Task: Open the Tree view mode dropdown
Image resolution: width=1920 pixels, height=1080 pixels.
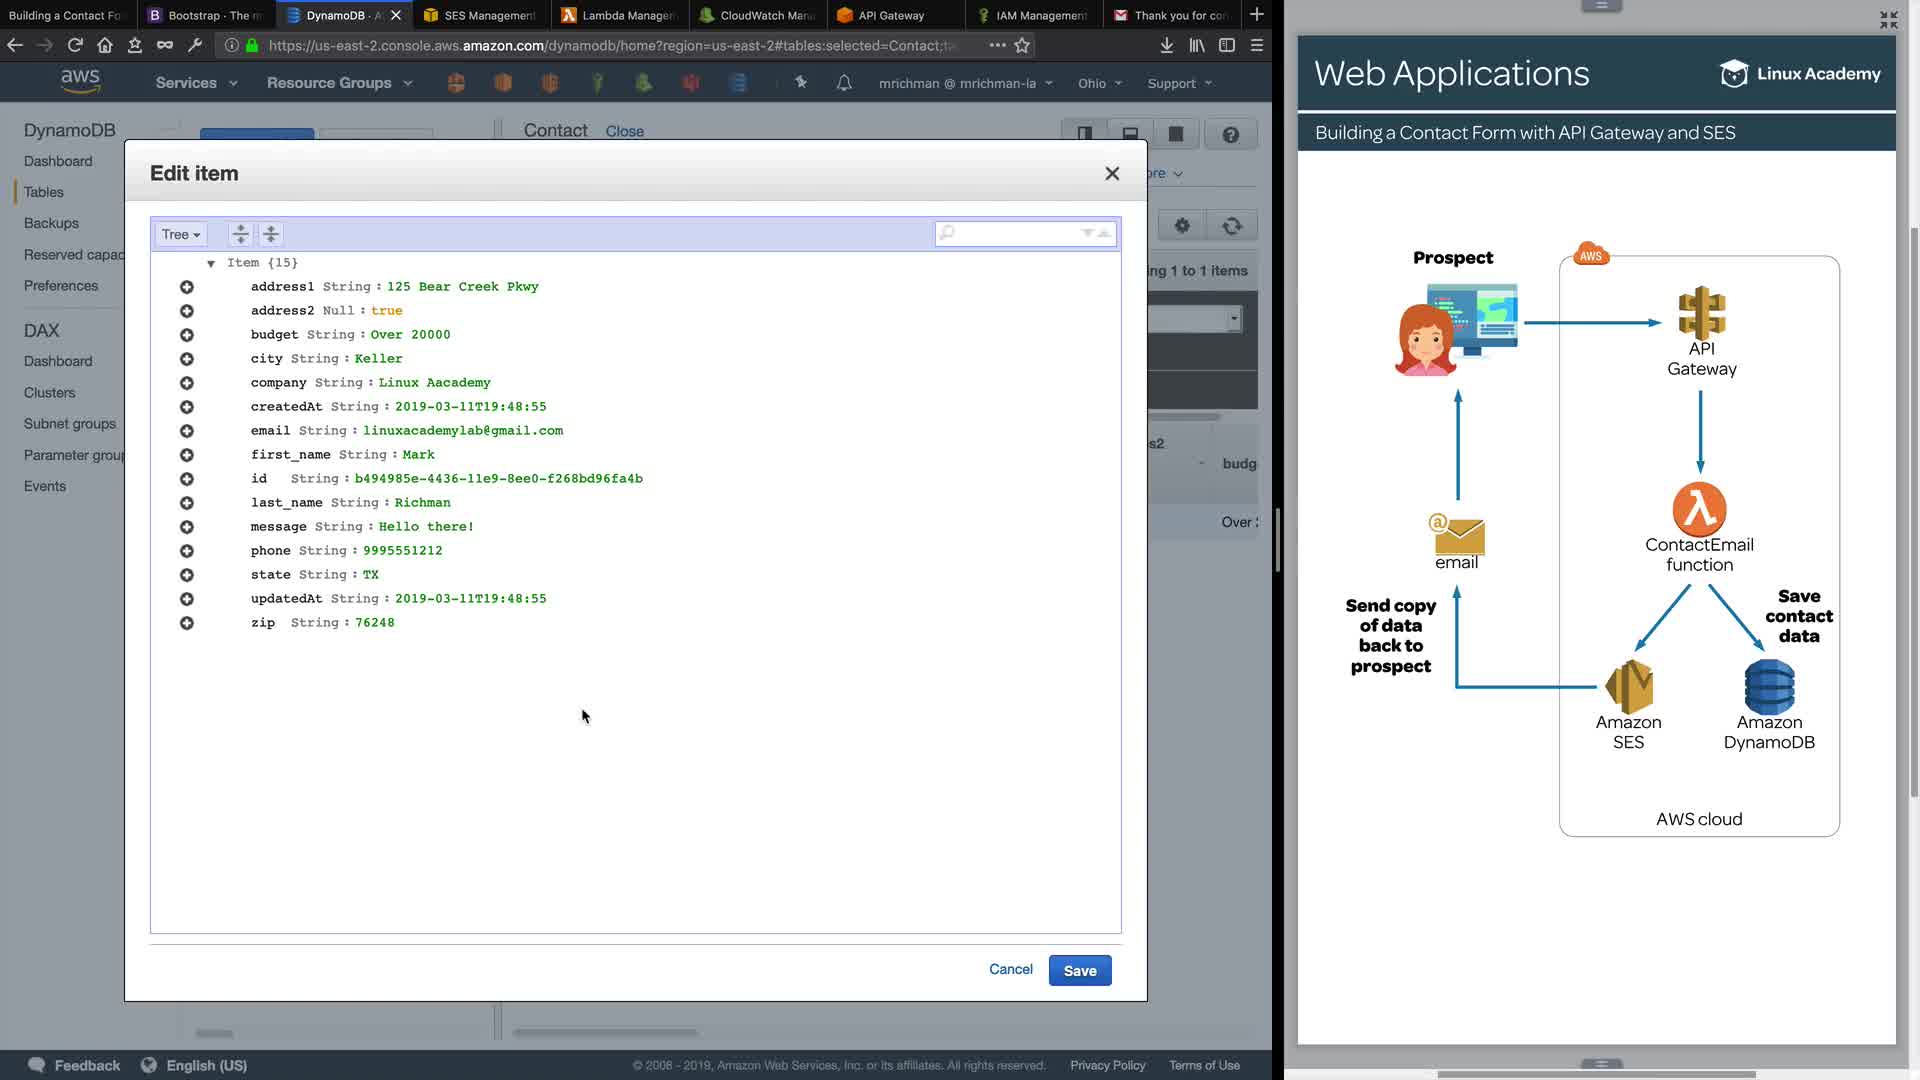Action: tap(181, 234)
